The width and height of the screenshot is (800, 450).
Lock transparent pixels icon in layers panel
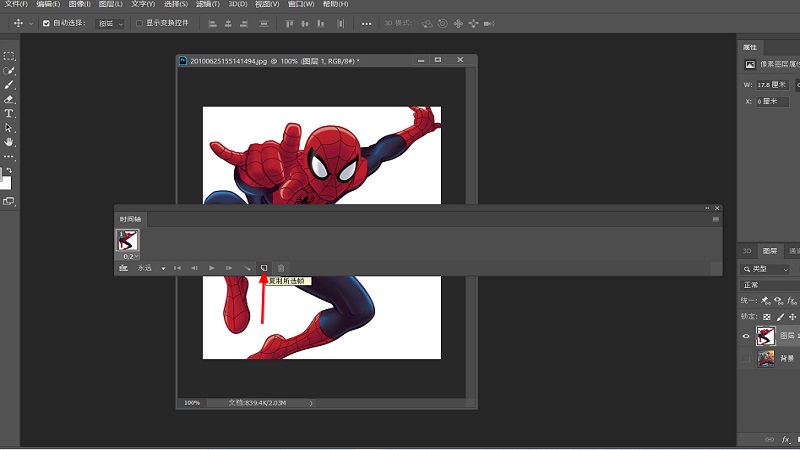pyautogui.click(x=766, y=317)
